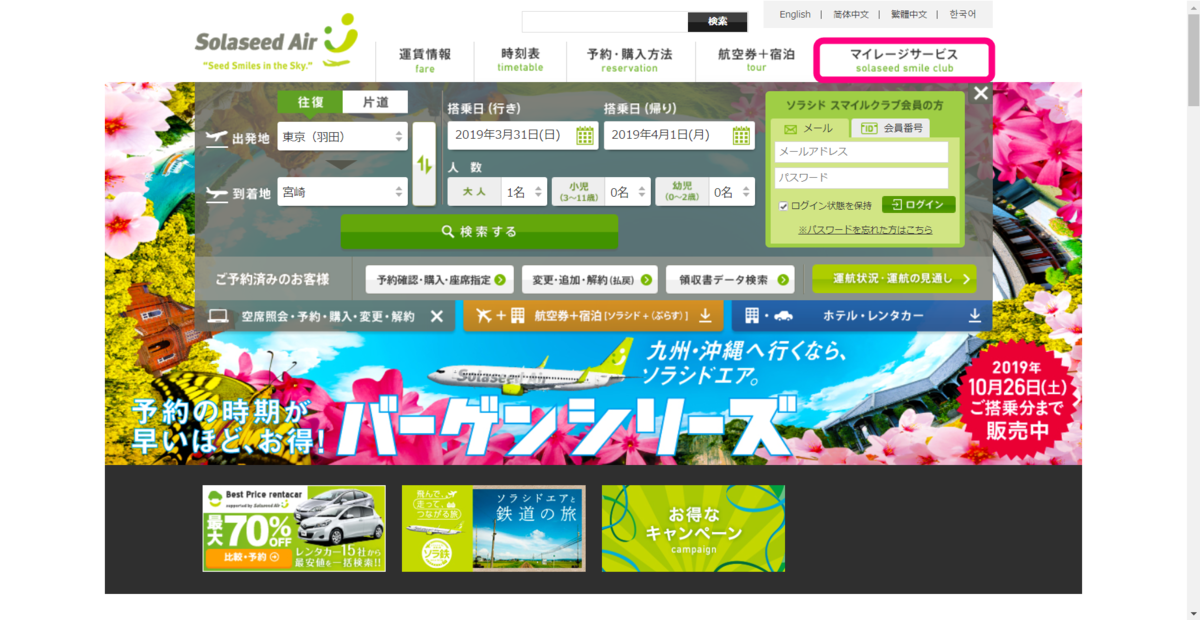Click the chevron on 運航状況・運航の見通し button
The width and height of the screenshot is (1200, 620).
[966, 279]
